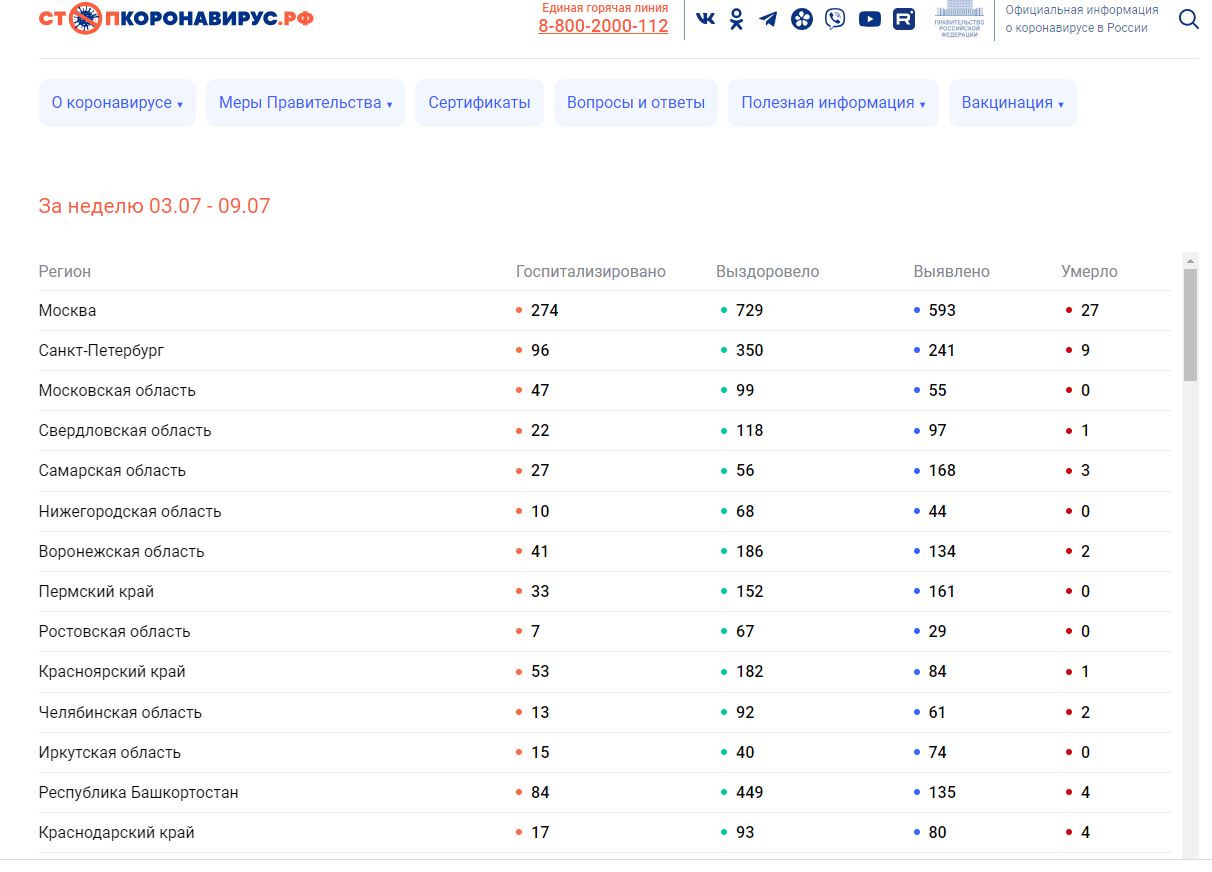Click the table's vertical scrollbar thumb
Screen dimensions: 1212x872
click(x=1190, y=325)
